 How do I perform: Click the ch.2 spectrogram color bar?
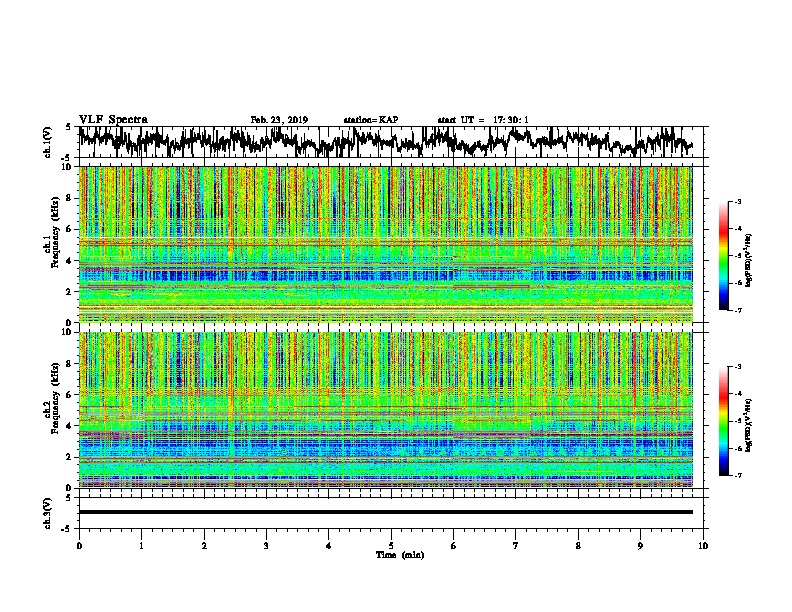(724, 421)
